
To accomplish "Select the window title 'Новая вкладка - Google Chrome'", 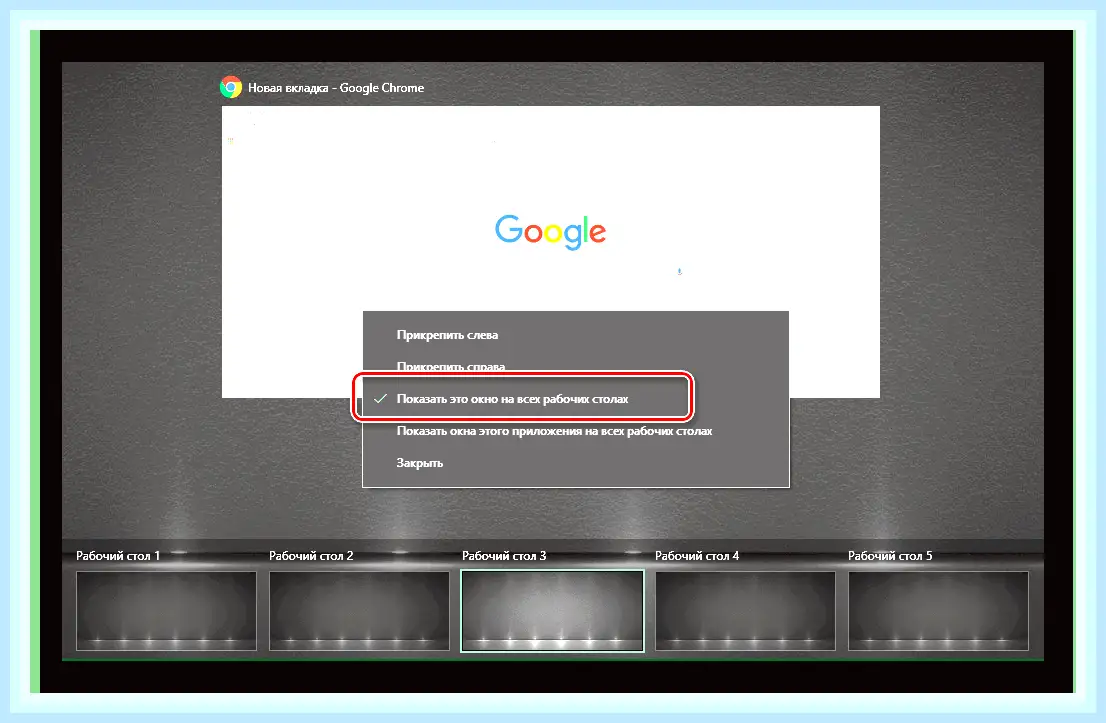I will click(336, 87).
